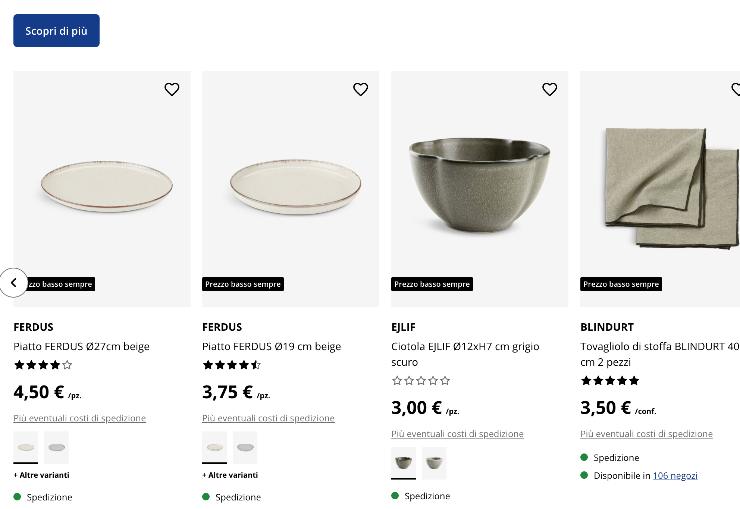
Task: Open Piatto FERDUS Ø19 cm beige title
Action: point(271,346)
